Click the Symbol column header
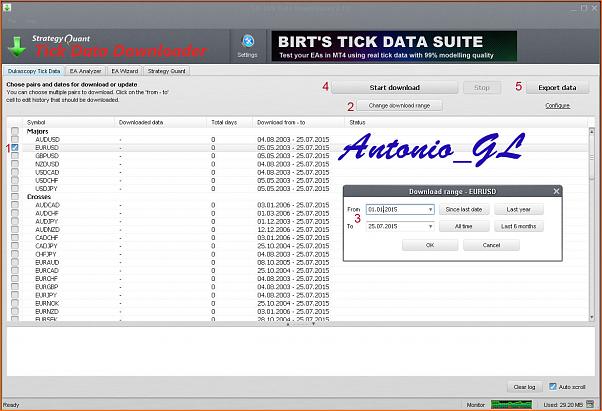Image resolution: width=602 pixels, height=411 pixels. click(x=68, y=122)
